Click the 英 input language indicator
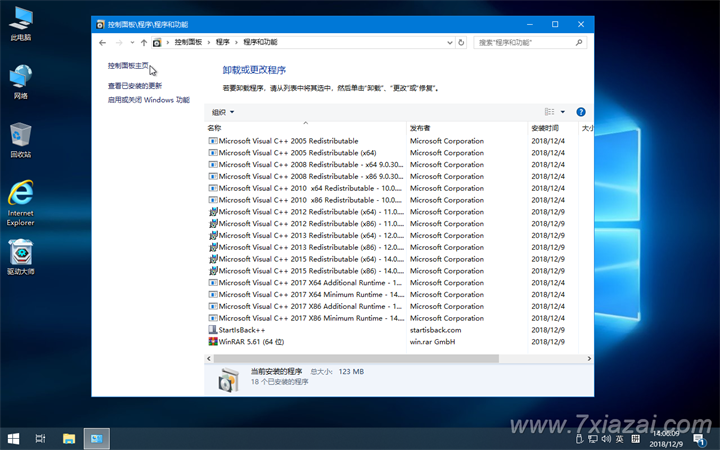 [x=619, y=439]
